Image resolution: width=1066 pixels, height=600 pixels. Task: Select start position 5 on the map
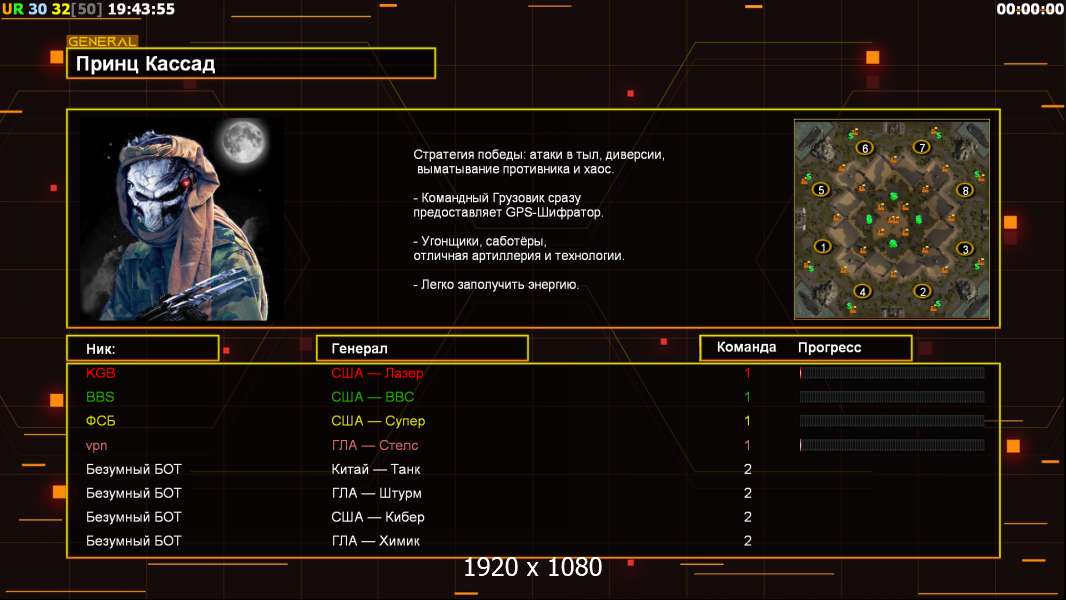tap(821, 190)
